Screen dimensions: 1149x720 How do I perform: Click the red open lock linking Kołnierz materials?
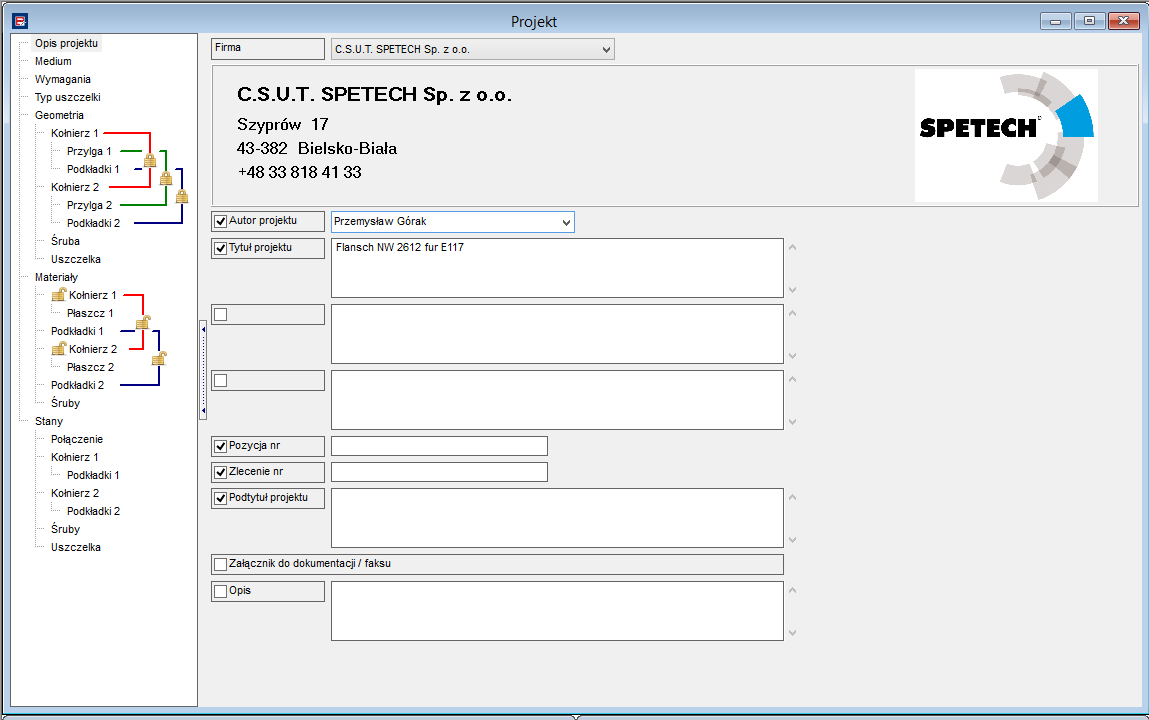coord(143,322)
